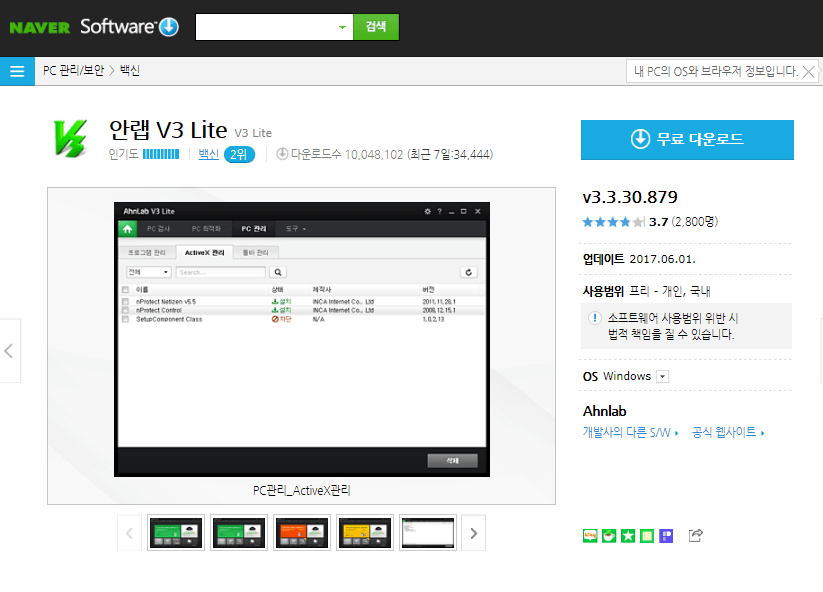
Task: Click the question mark help icon in V3 preview
Action: [439, 212]
